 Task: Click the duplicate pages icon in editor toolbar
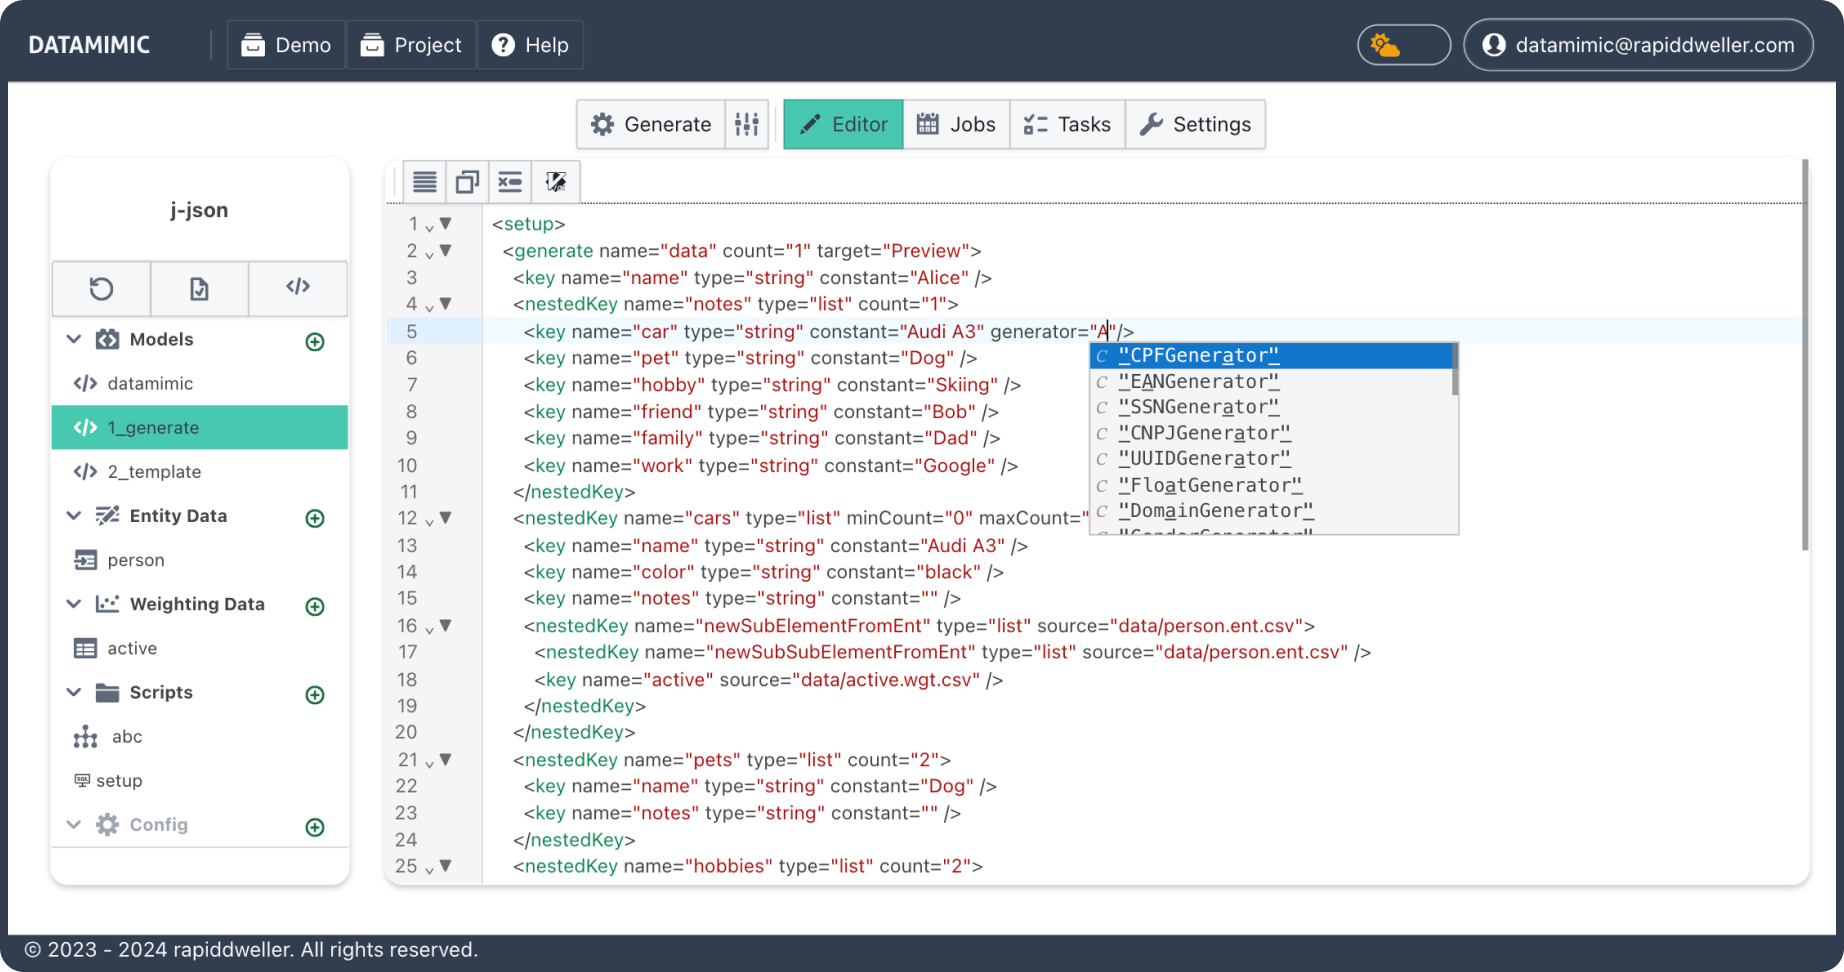pyautogui.click(x=467, y=181)
